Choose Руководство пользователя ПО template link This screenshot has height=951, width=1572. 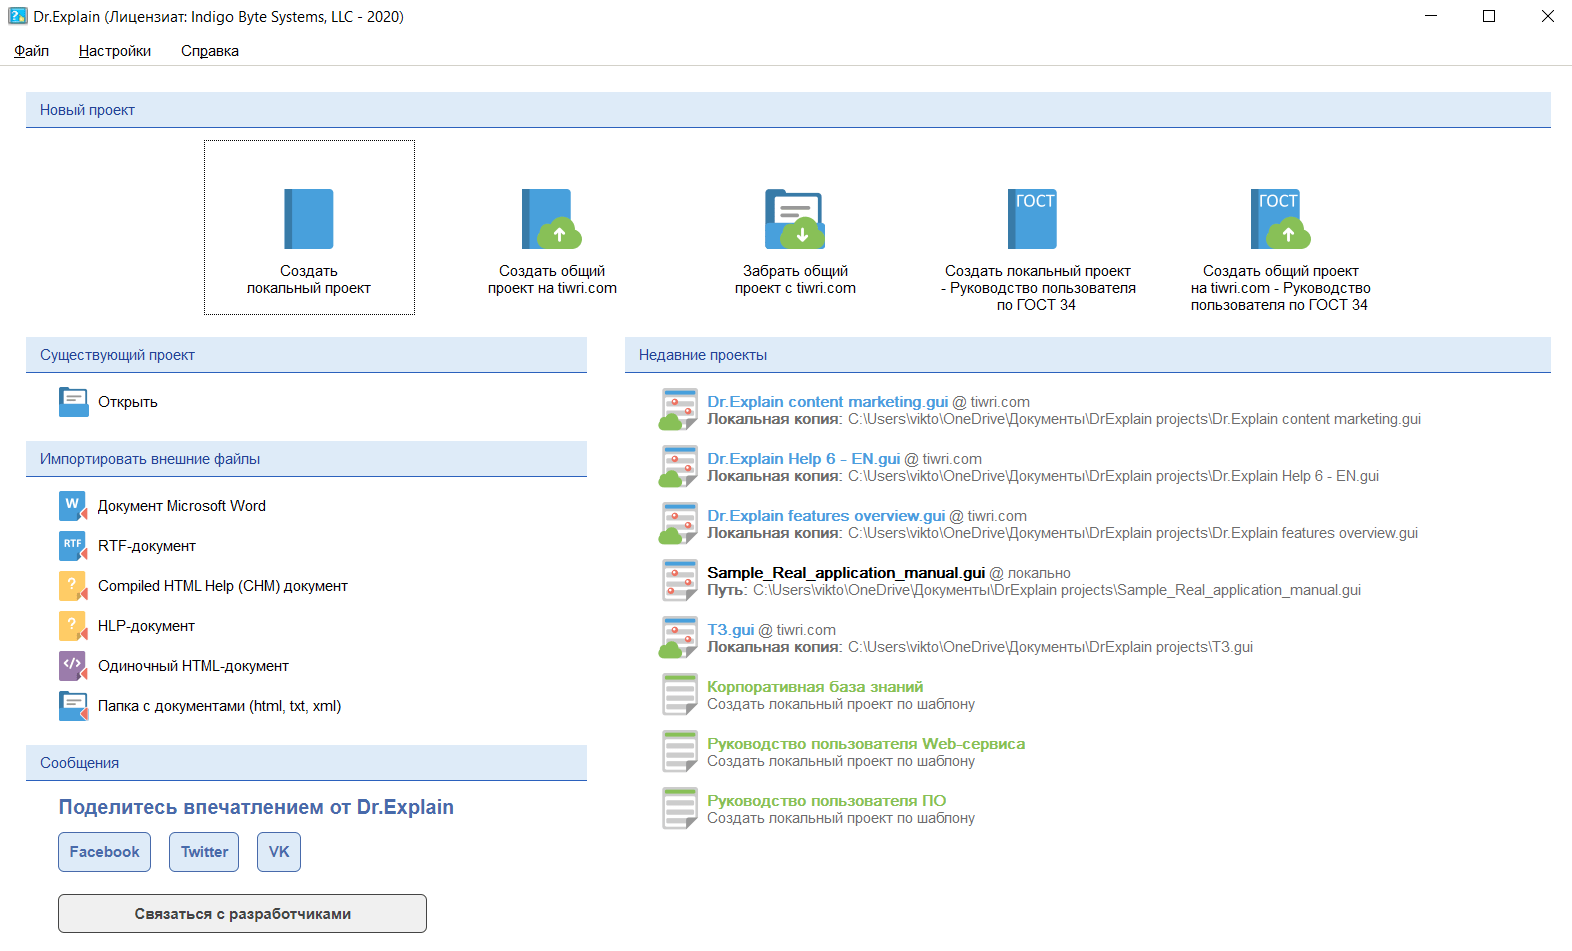point(827,801)
